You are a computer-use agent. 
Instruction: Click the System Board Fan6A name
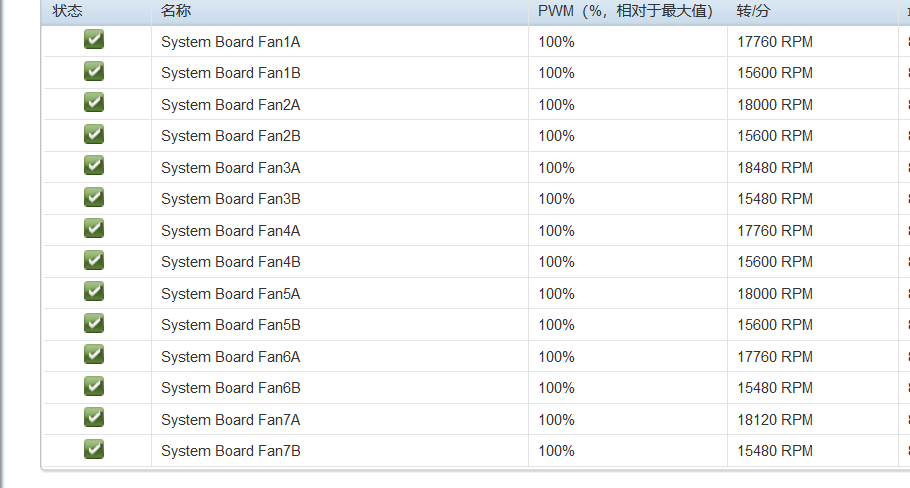click(x=231, y=357)
